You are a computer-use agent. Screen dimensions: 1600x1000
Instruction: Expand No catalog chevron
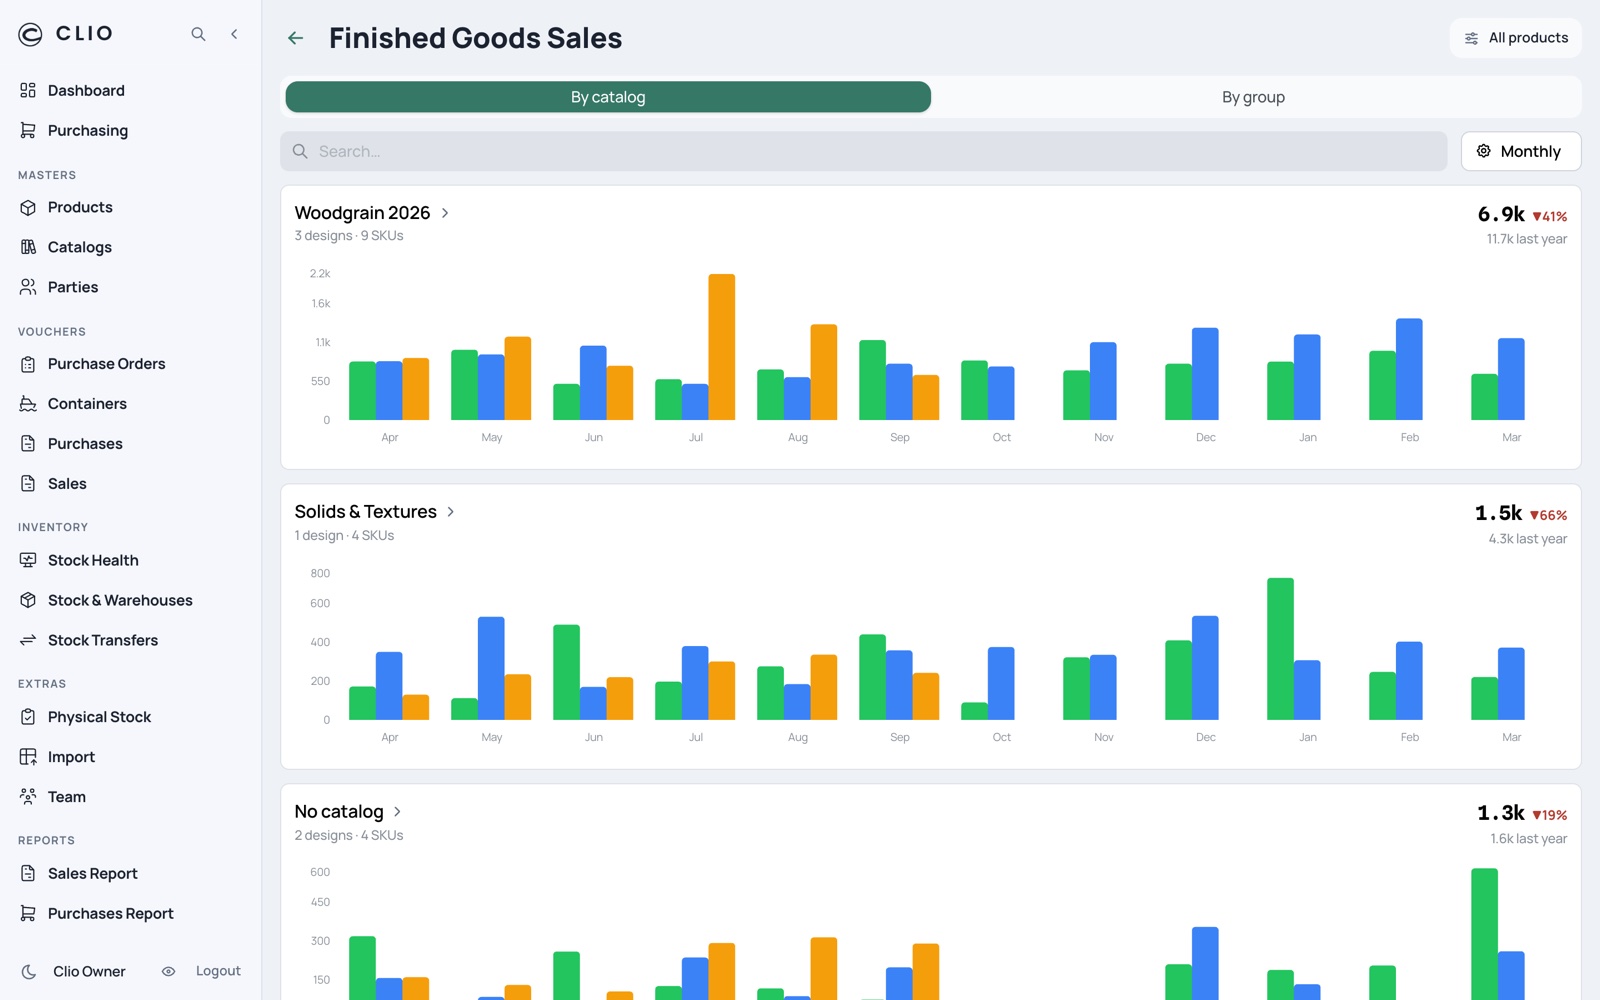pos(397,812)
